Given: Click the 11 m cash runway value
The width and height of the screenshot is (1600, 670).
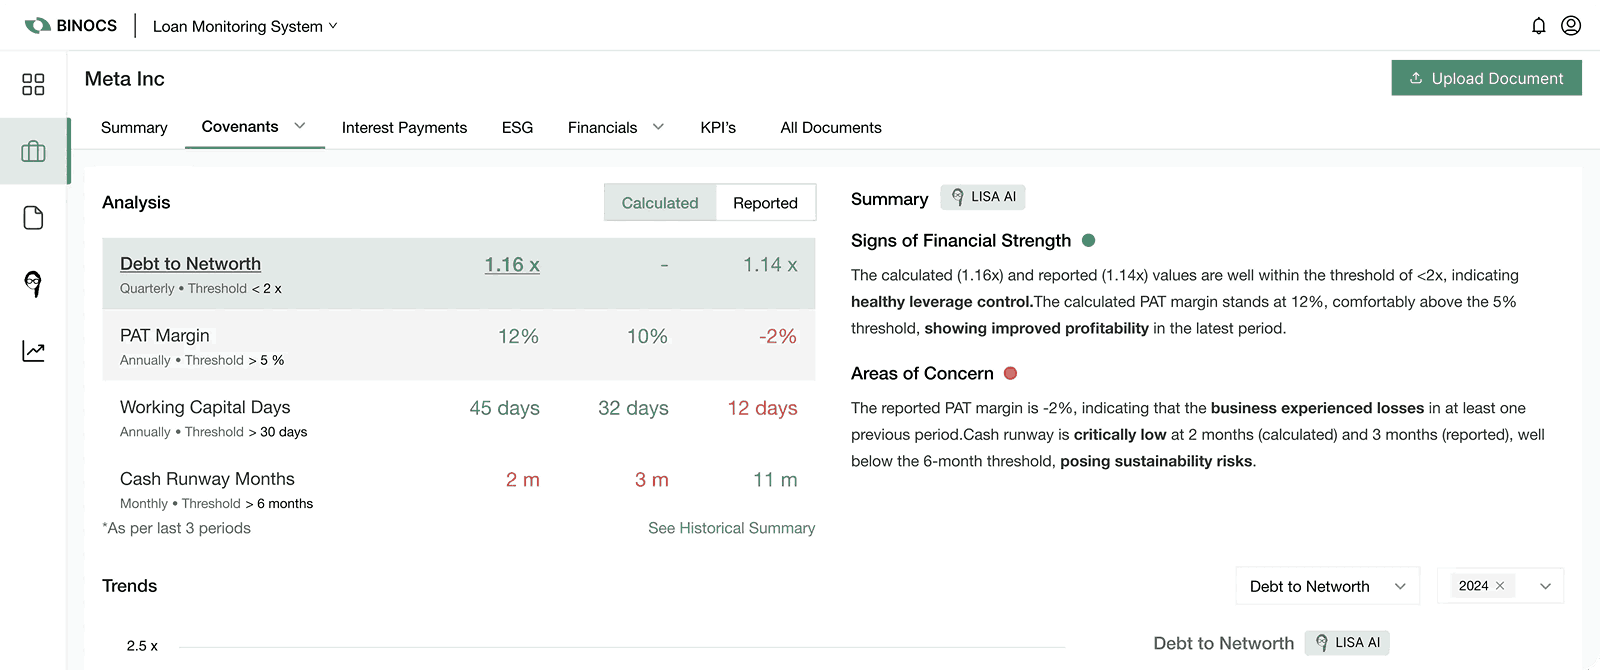Looking at the screenshot, I should pos(775,480).
